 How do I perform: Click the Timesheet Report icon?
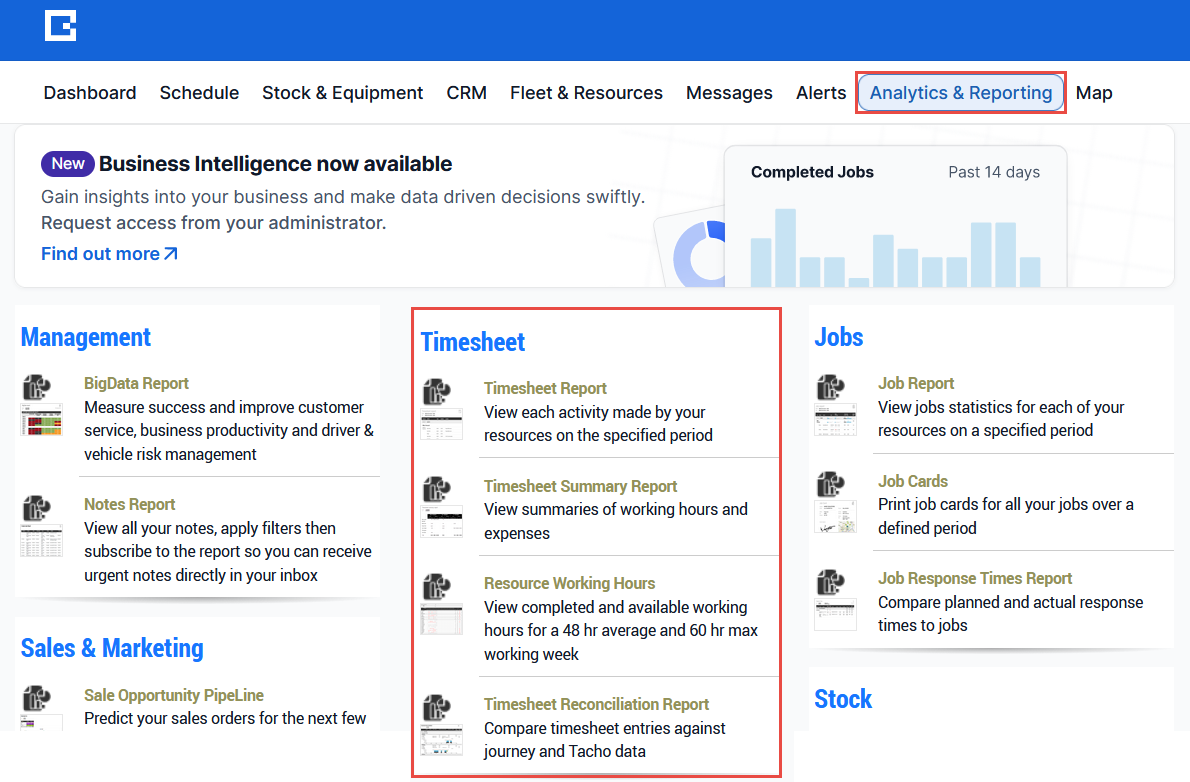441,409
